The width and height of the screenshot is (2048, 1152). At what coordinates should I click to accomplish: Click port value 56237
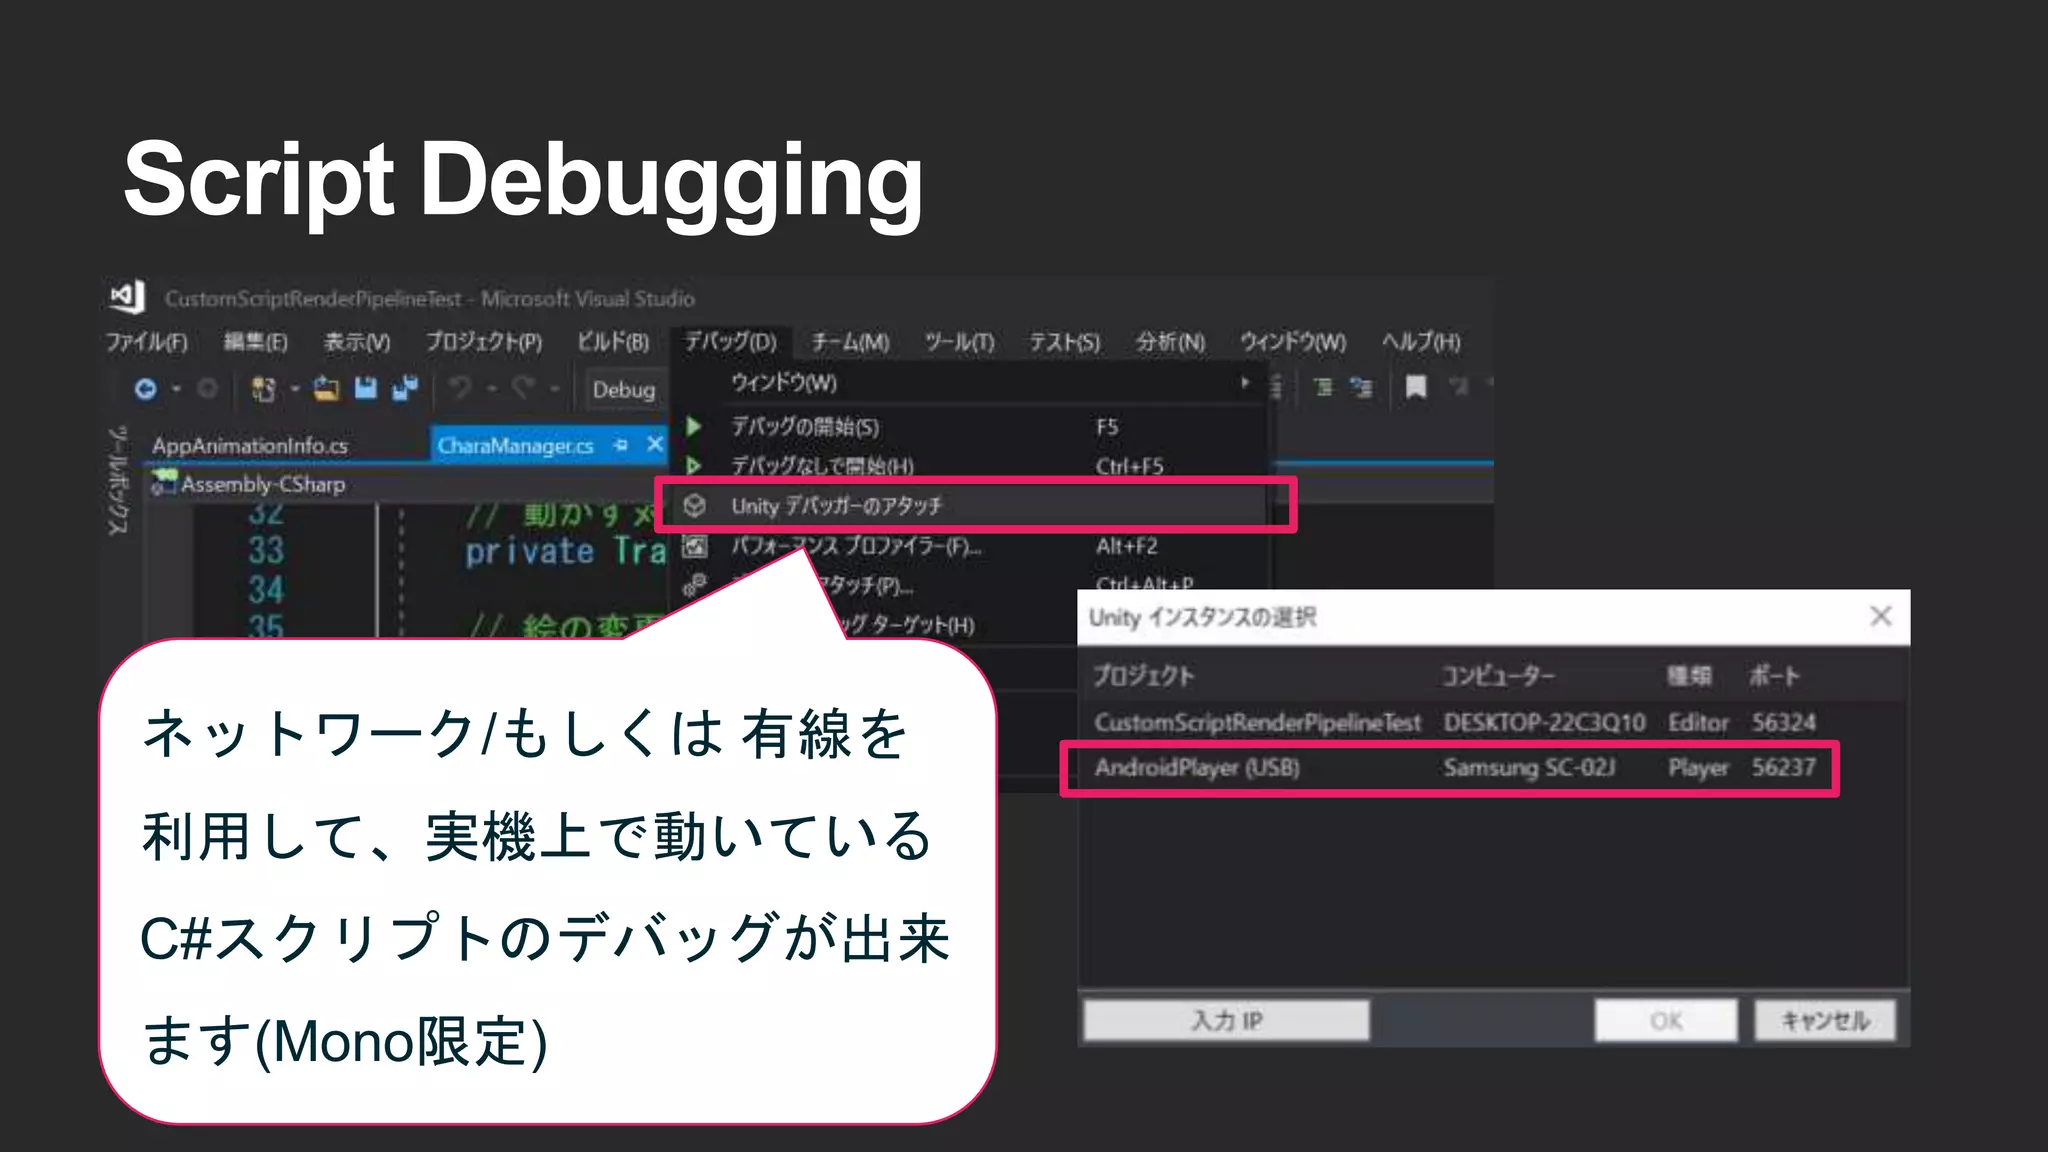tap(1784, 768)
